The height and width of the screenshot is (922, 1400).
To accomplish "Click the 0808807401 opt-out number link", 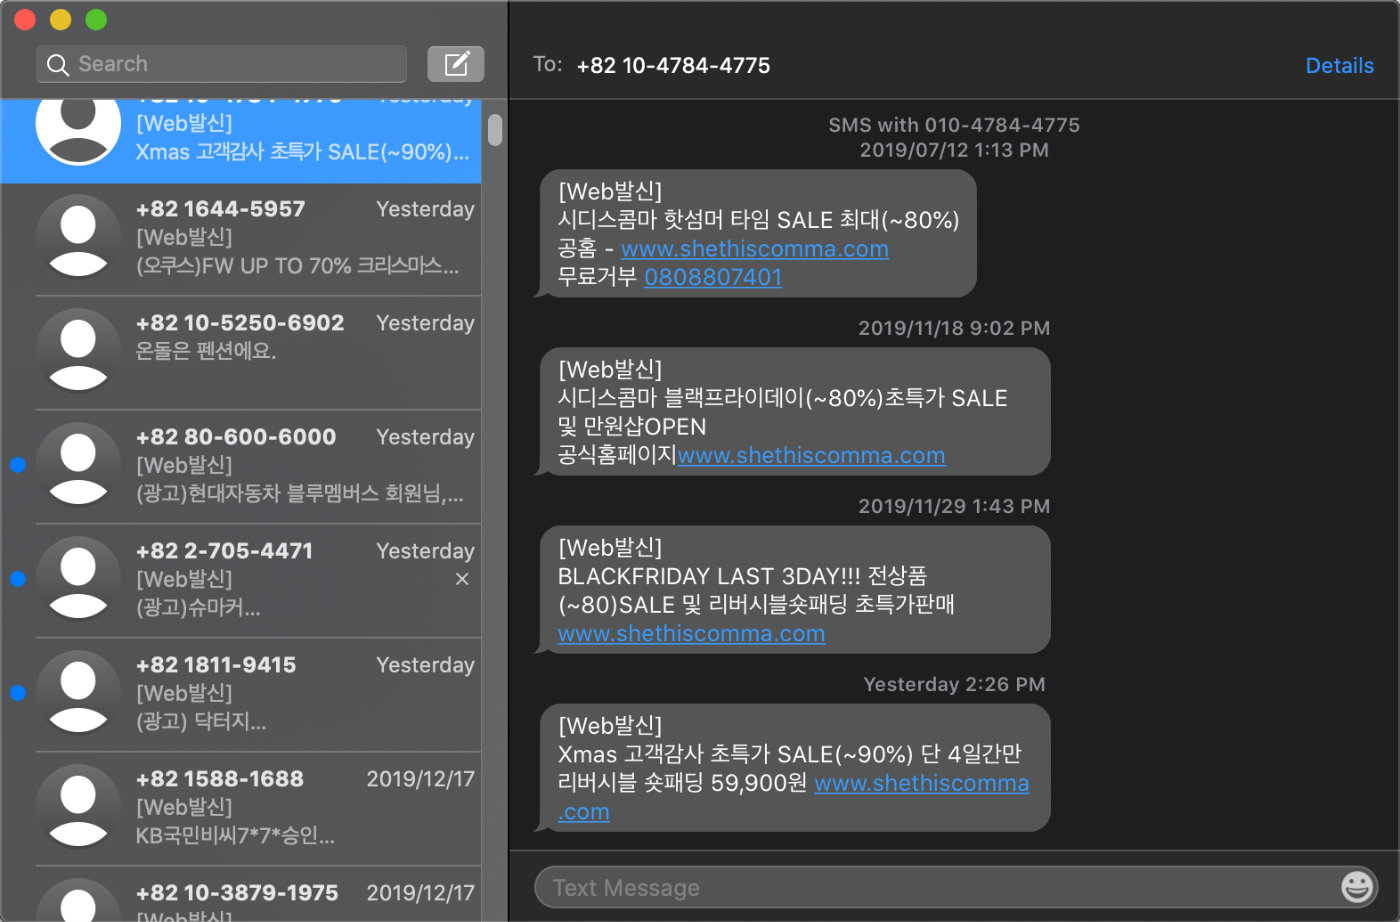I will coord(713,277).
